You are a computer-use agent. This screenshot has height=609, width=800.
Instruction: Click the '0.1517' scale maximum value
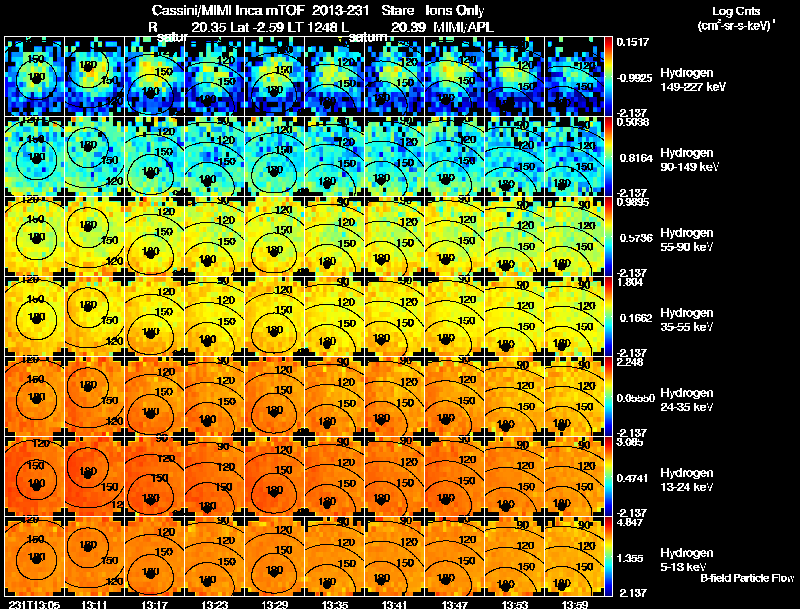(x=633, y=42)
